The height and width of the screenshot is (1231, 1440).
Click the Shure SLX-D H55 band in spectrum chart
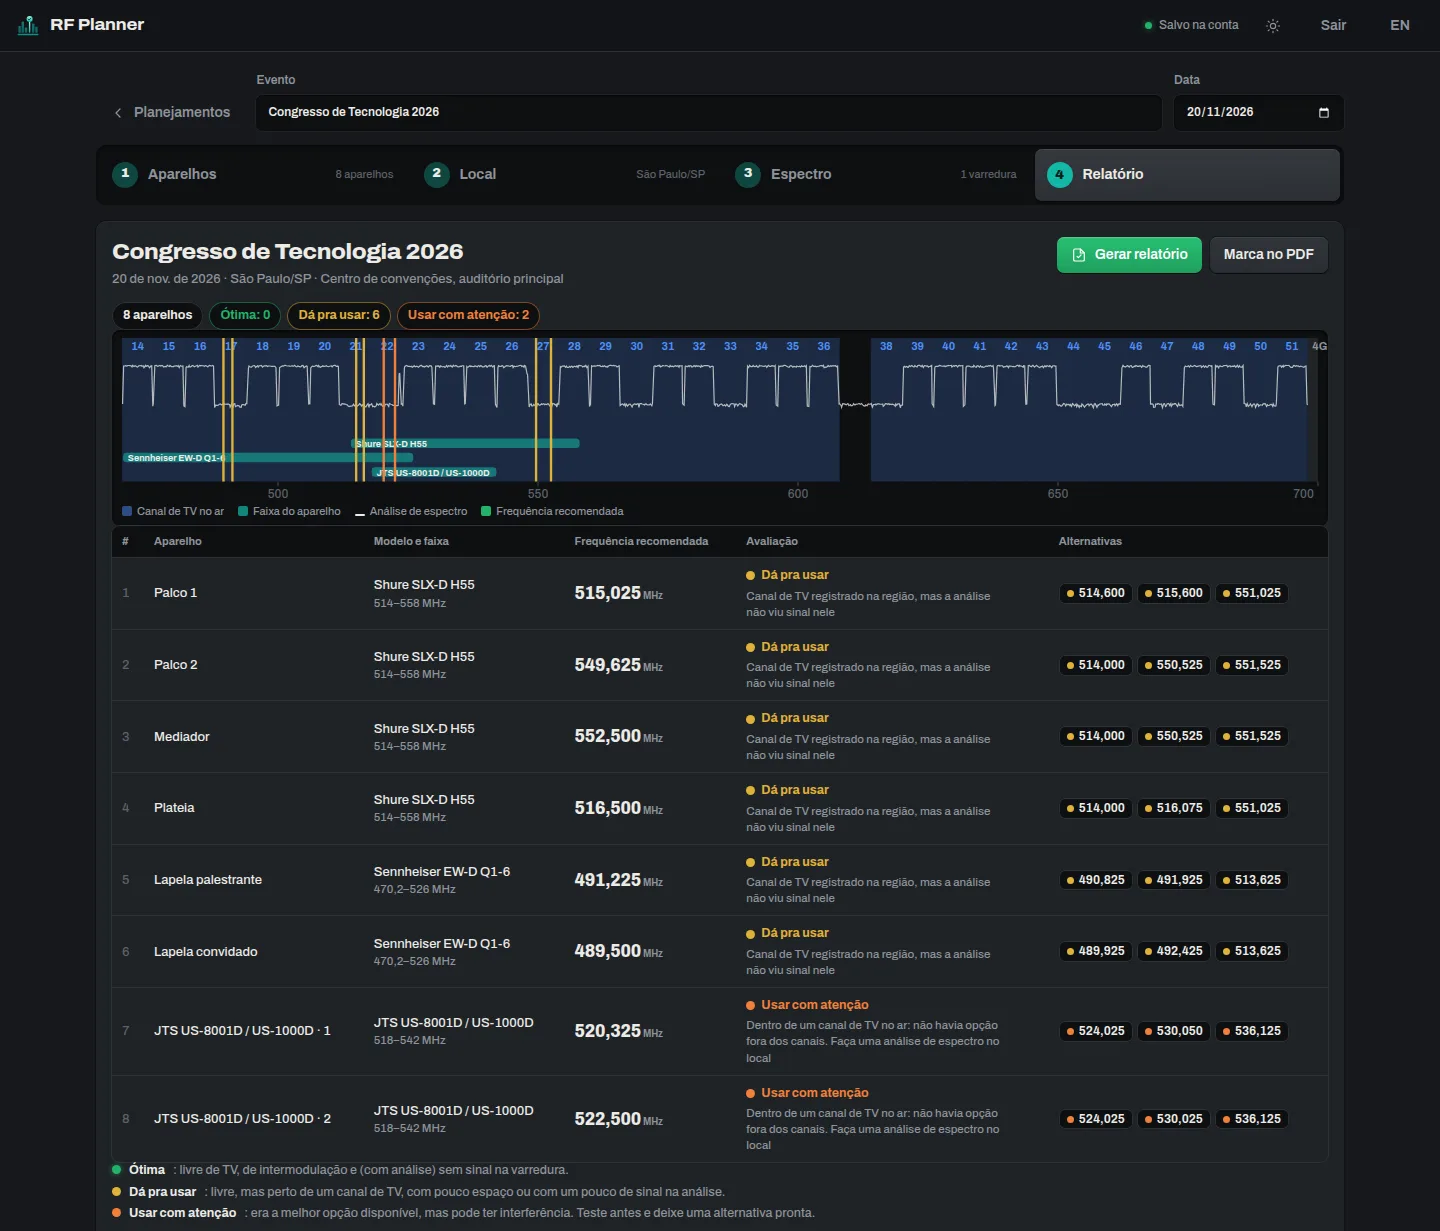(466, 444)
